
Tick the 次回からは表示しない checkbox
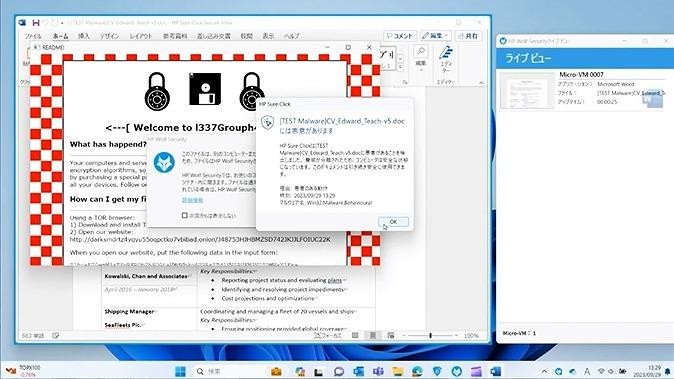[x=185, y=215]
